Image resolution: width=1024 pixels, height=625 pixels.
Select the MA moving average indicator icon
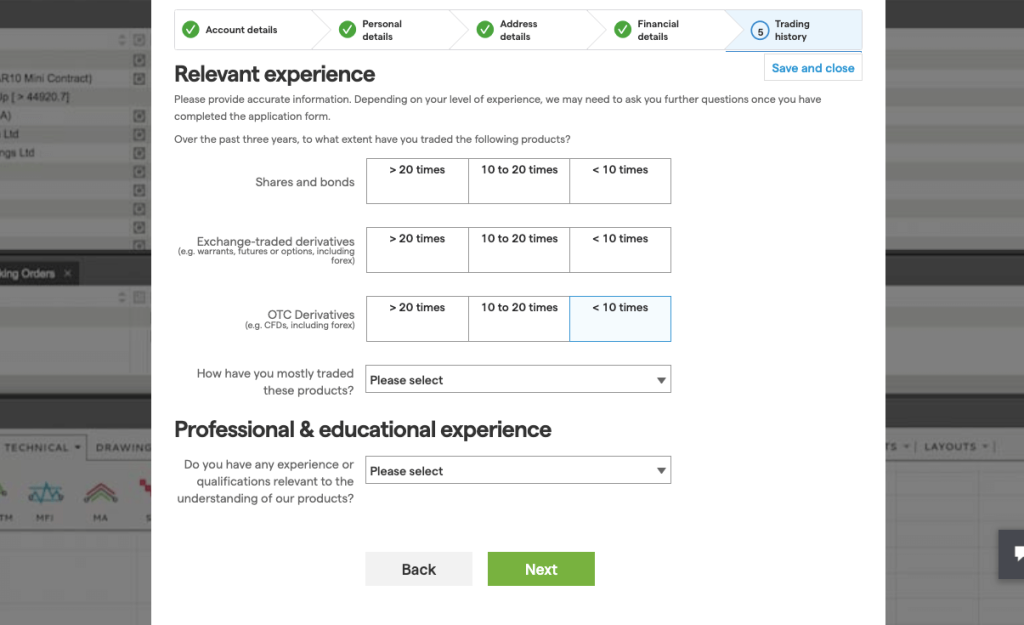(100, 493)
